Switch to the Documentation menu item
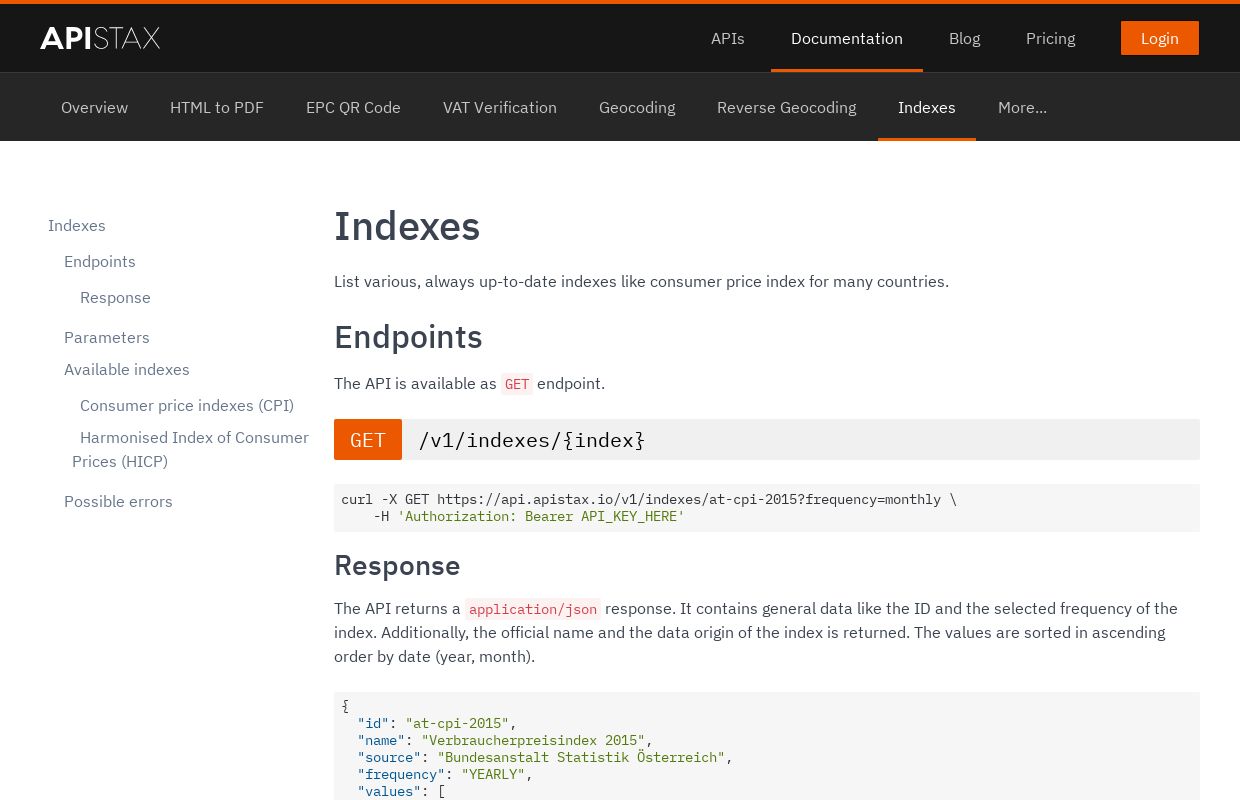Image resolution: width=1240 pixels, height=800 pixels. 846,38
